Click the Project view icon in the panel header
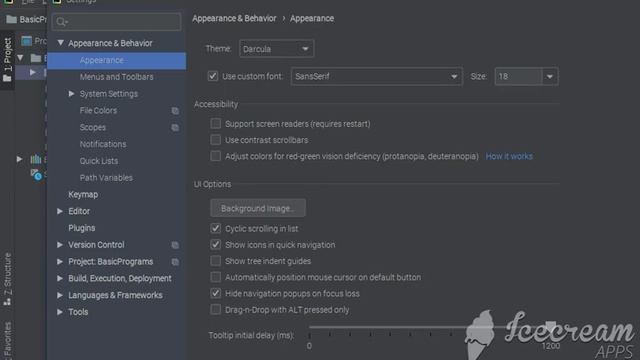 coord(27,41)
